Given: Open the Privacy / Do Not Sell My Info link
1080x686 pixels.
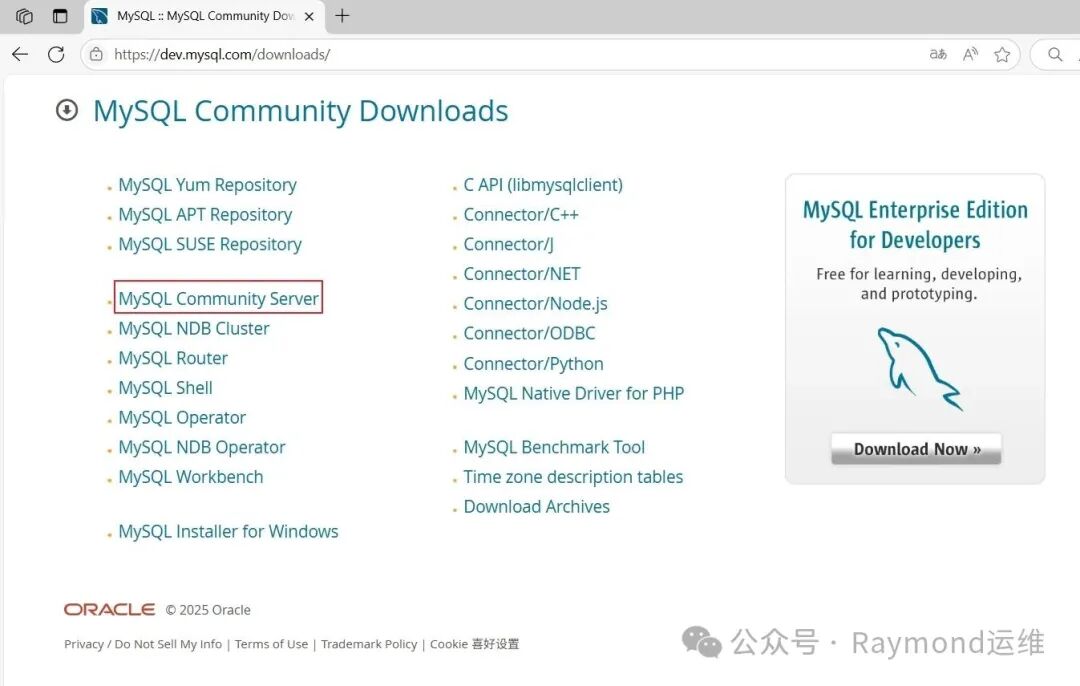Looking at the screenshot, I should 143,644.
